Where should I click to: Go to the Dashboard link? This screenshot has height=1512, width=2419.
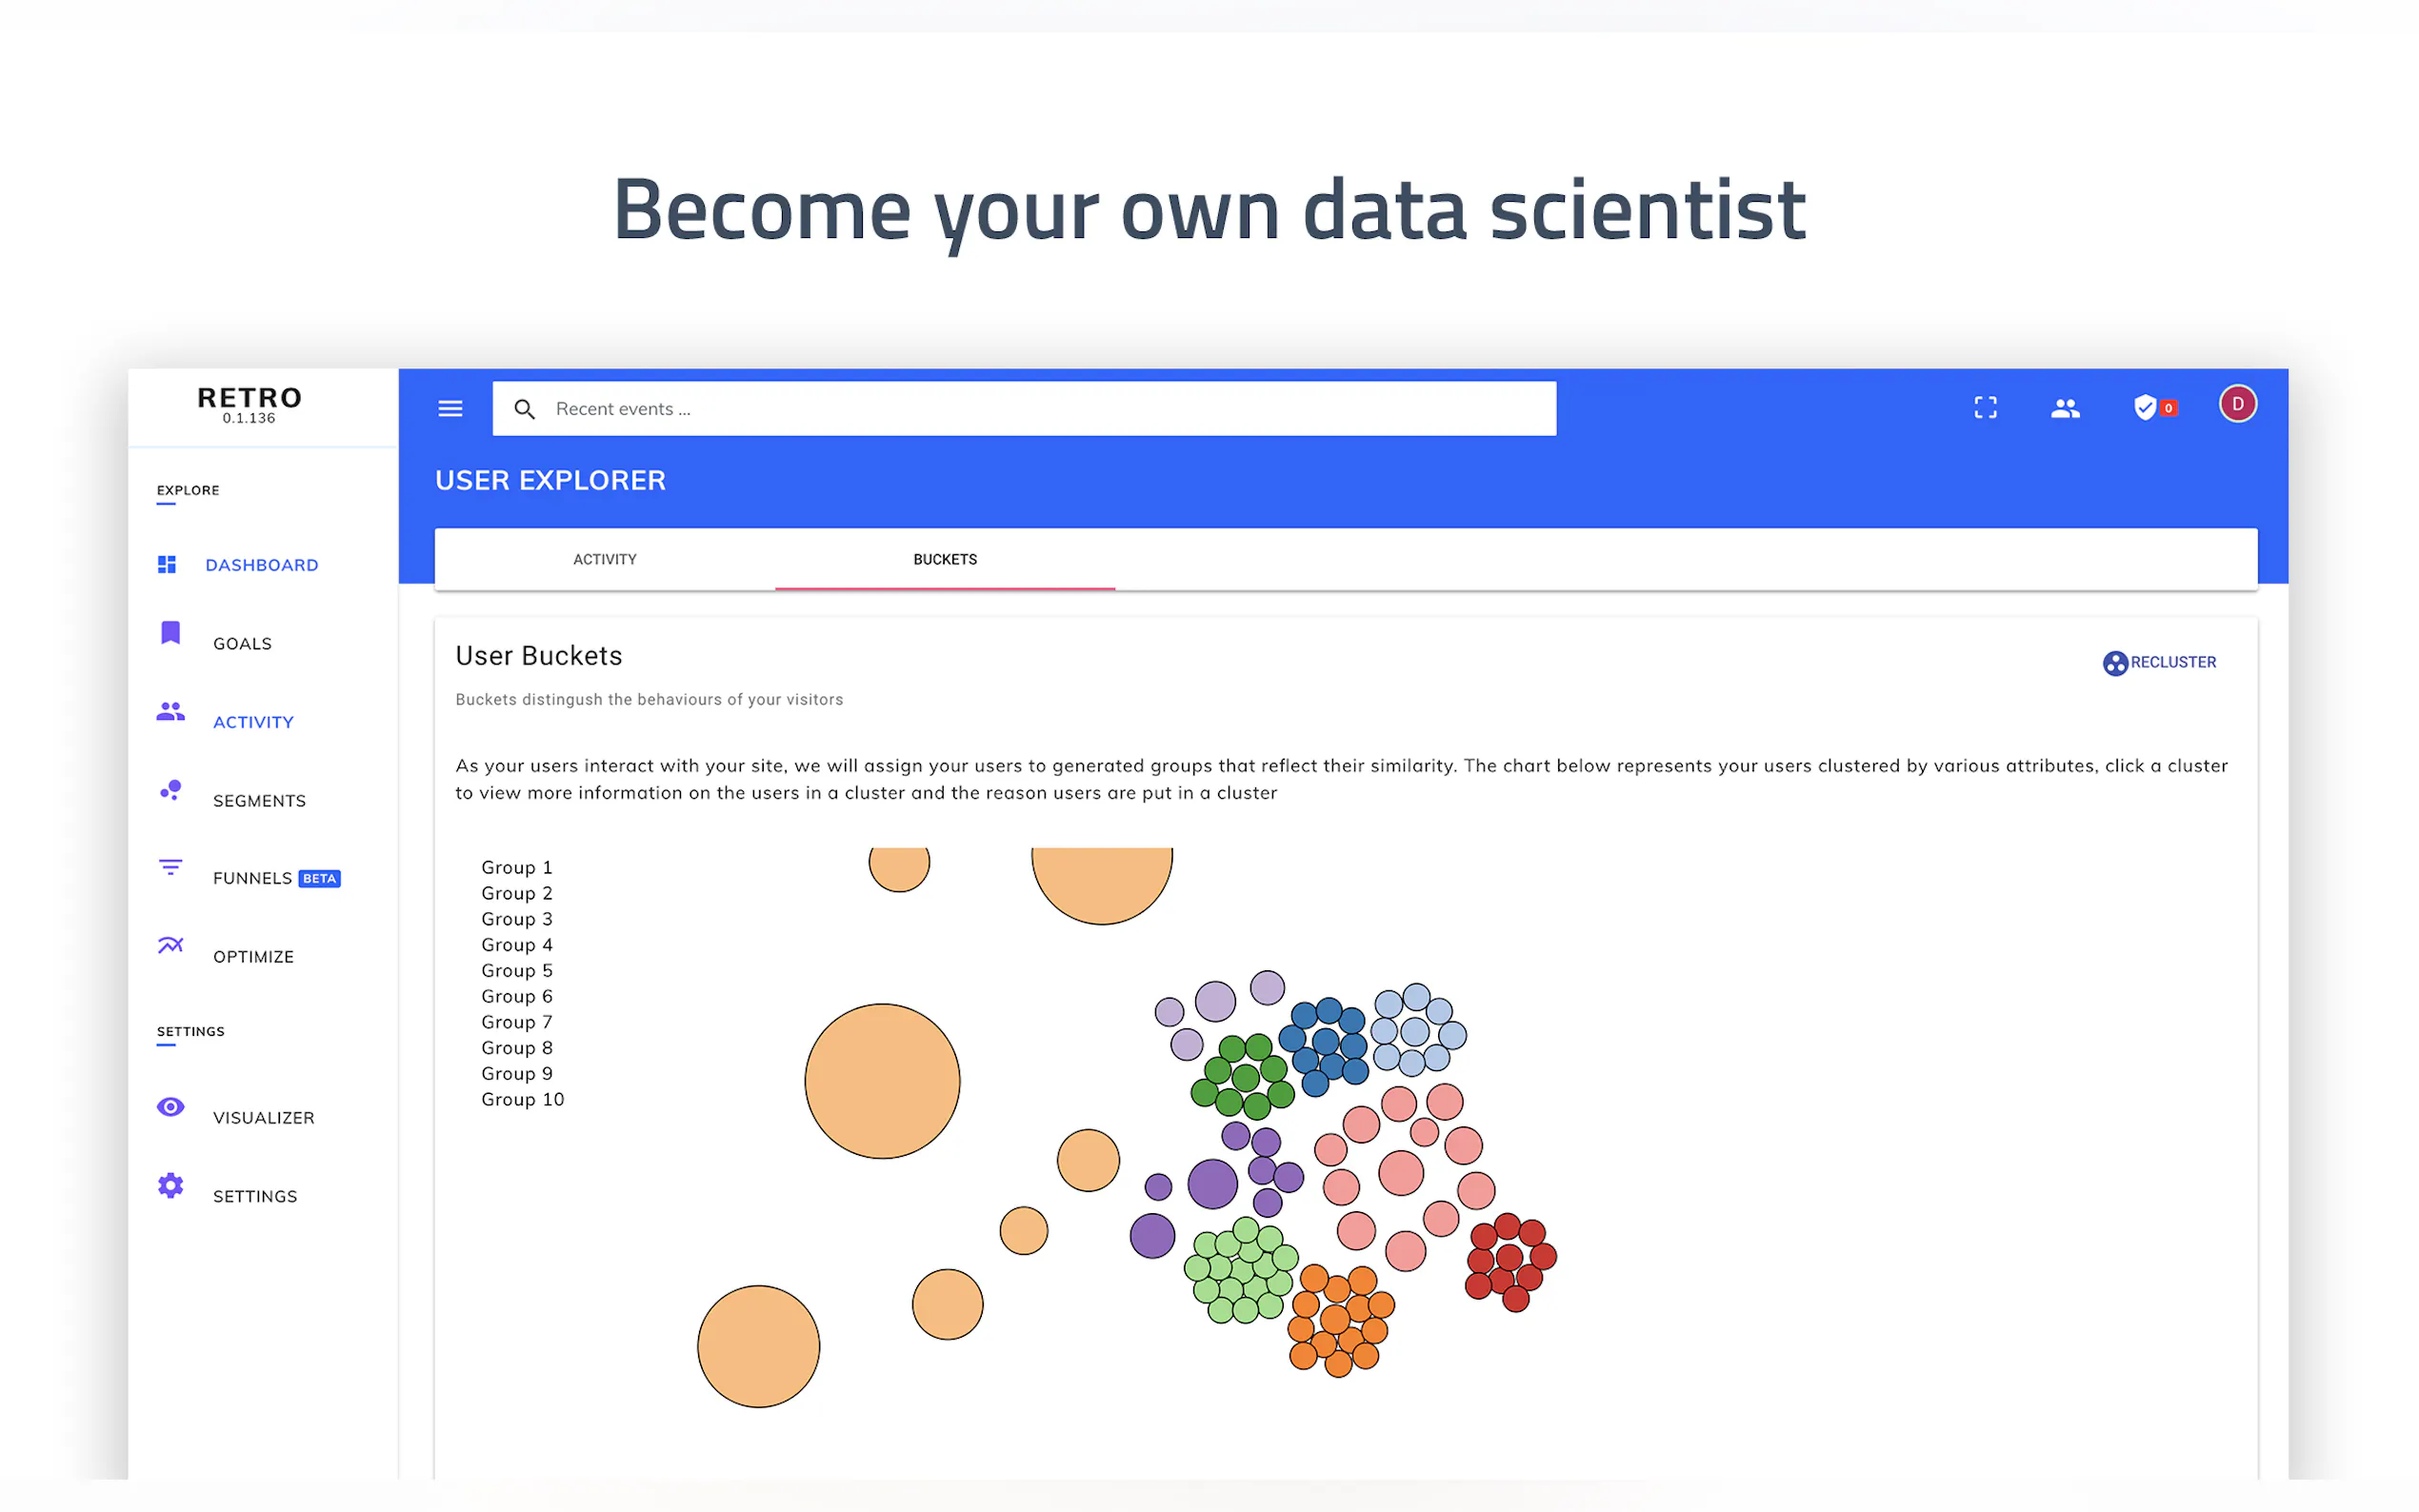point(261,565)
